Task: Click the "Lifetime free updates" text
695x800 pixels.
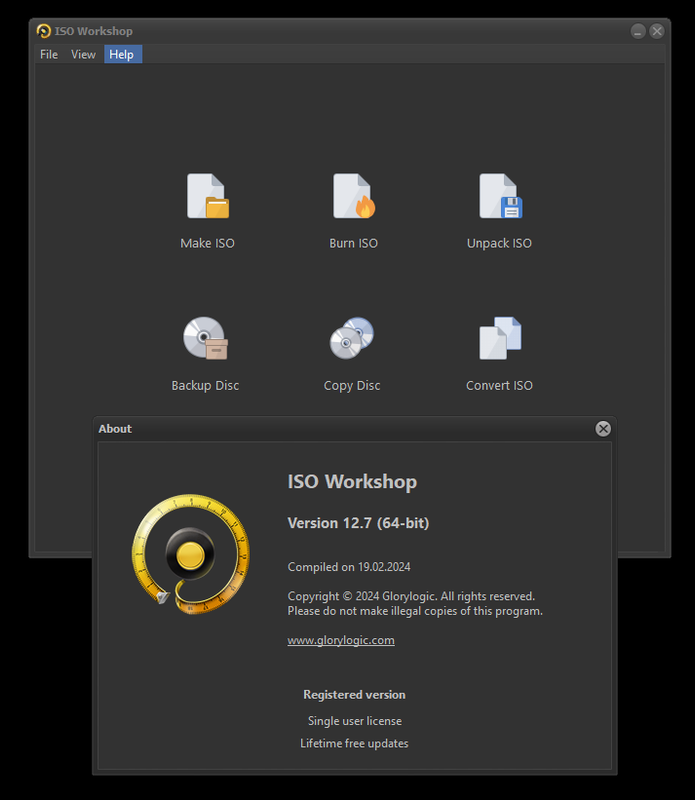Action: (x=355, y=743)
